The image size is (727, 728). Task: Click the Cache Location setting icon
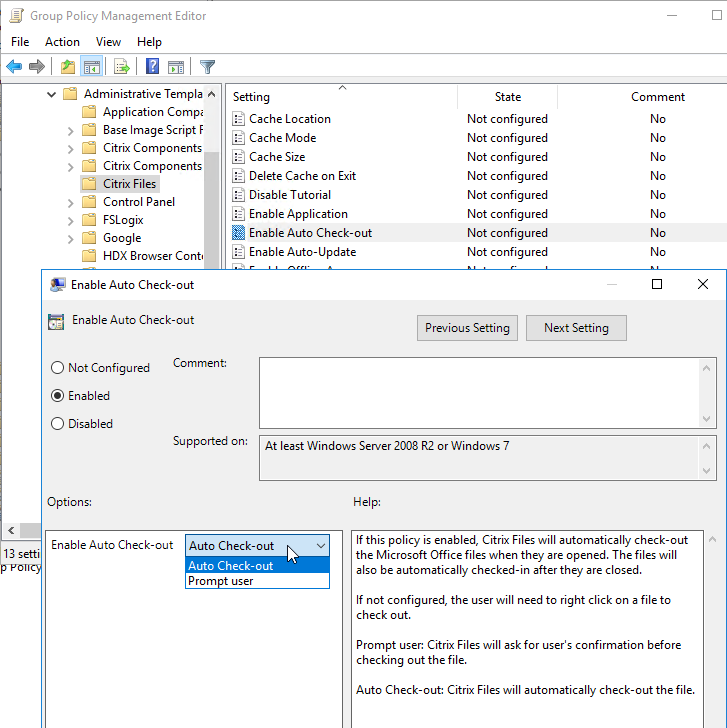coord(238,119)
